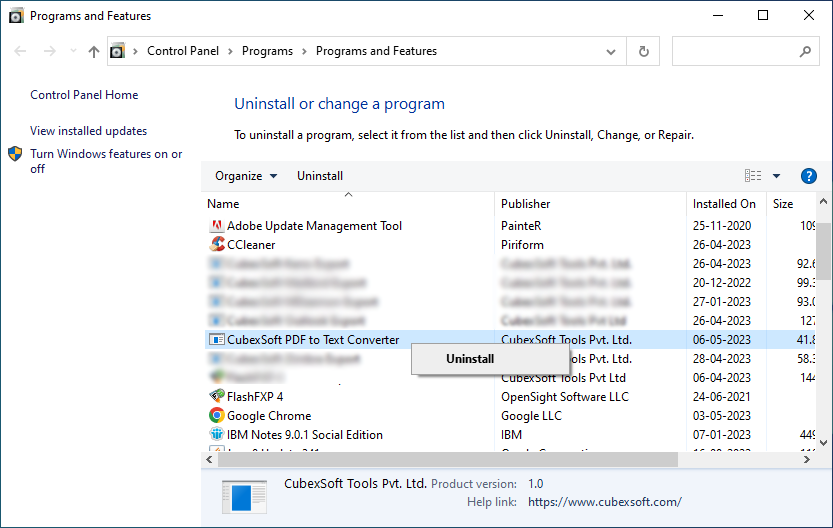The image size is (833, 528).
Task: Click the IBM Notes icon
Action: click(216, 435)
